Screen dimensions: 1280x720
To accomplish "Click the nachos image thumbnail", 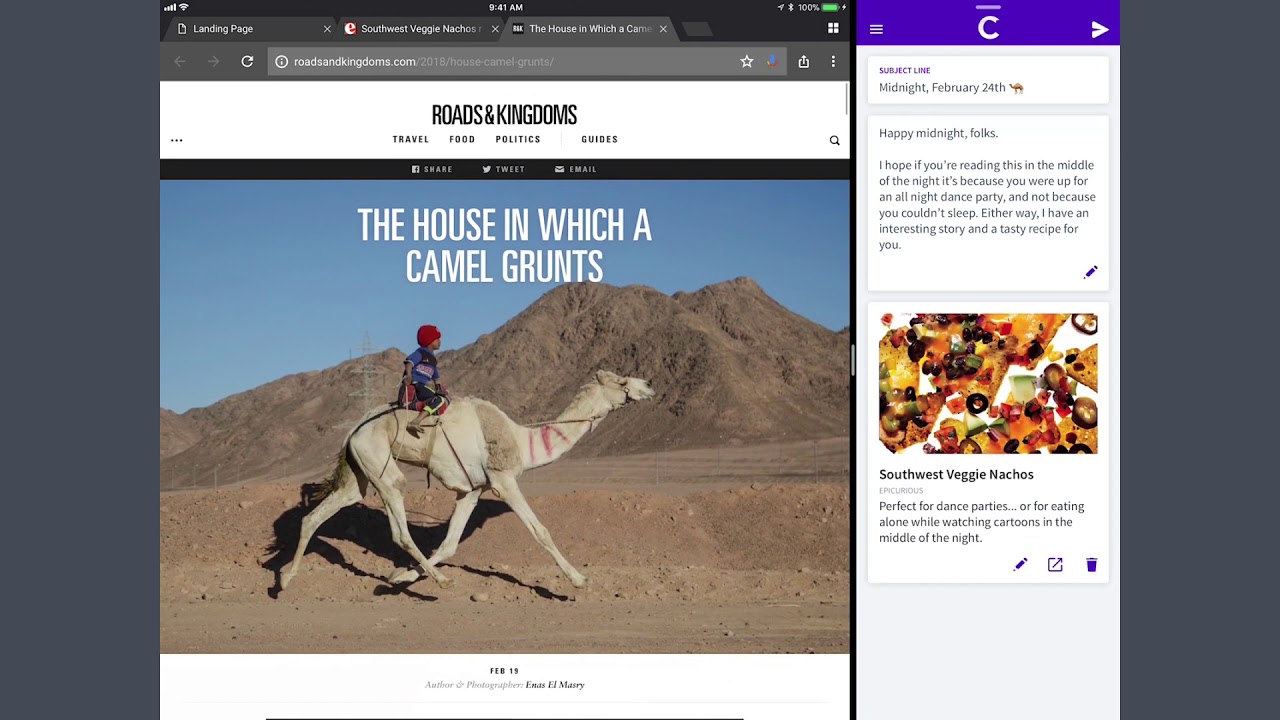I will pos(988,384).
